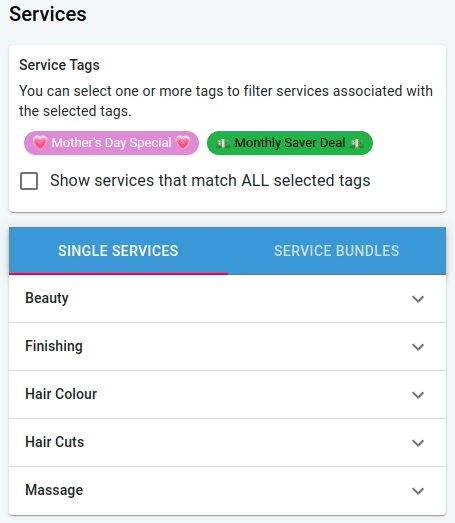This screenshot has width=455, height=523.
Task: Switch to the Service Bundles tab
Action: pos(337,251)
